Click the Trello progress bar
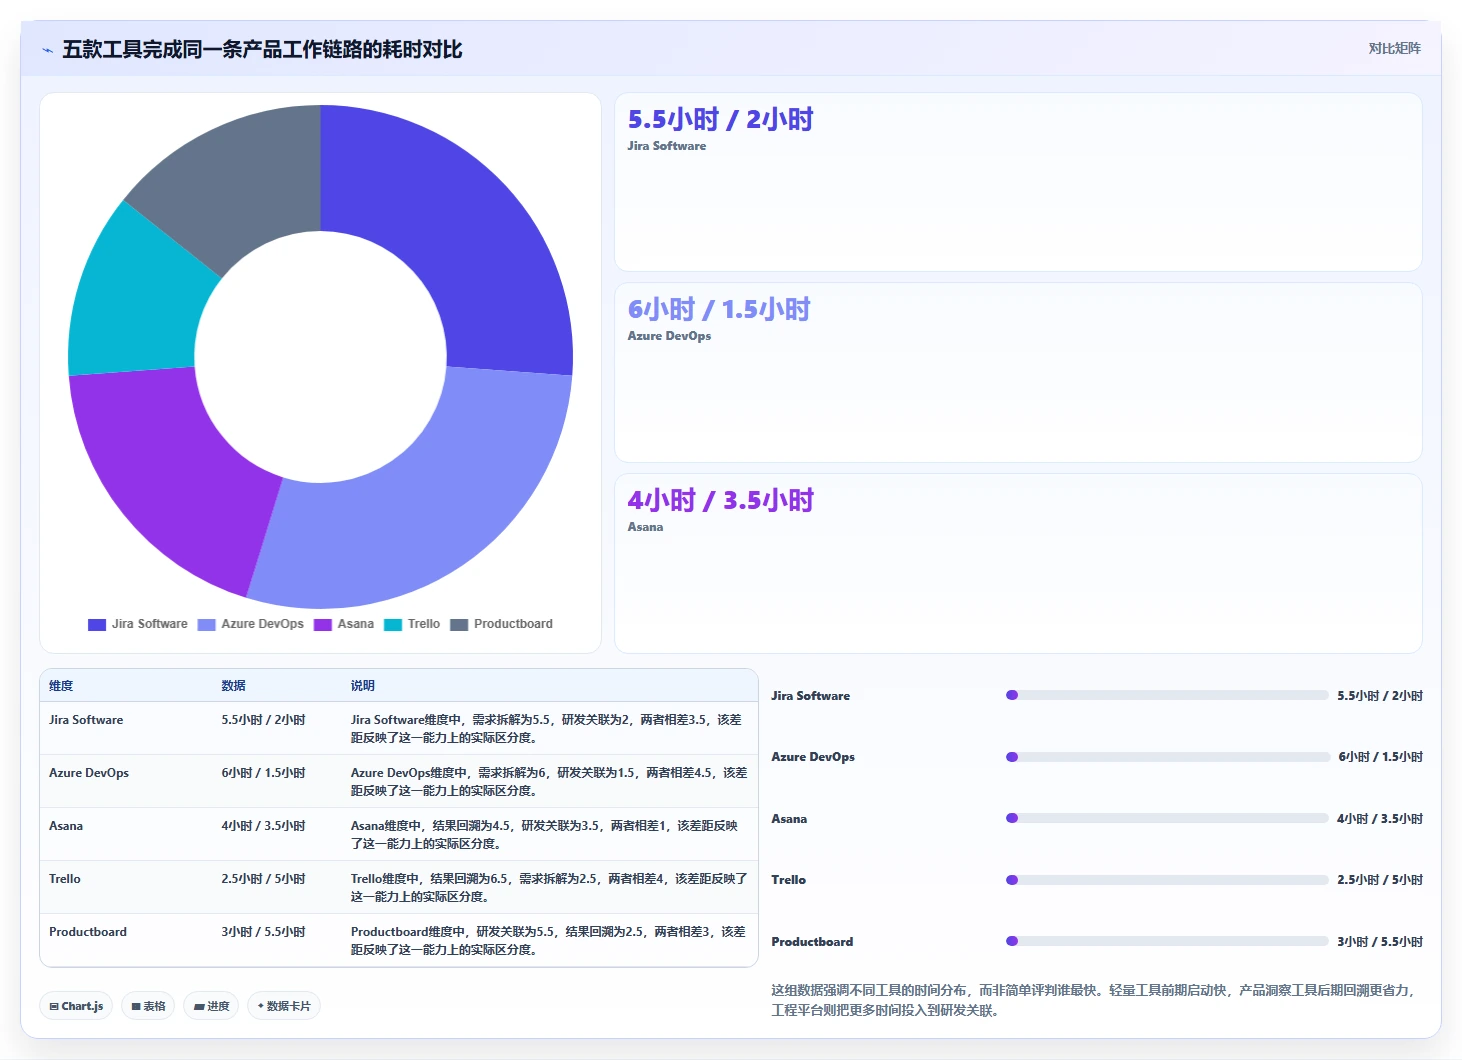1462x1060 pixels. click(x=1167, y=880)
